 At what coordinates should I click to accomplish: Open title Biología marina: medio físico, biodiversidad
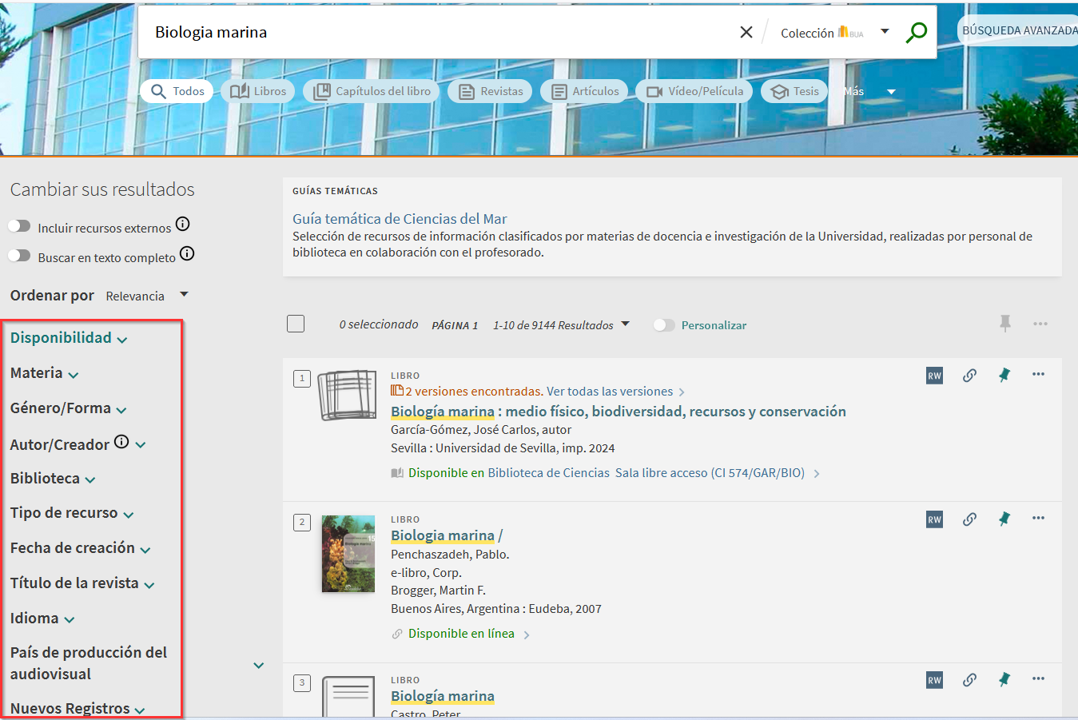click(618, 411)
